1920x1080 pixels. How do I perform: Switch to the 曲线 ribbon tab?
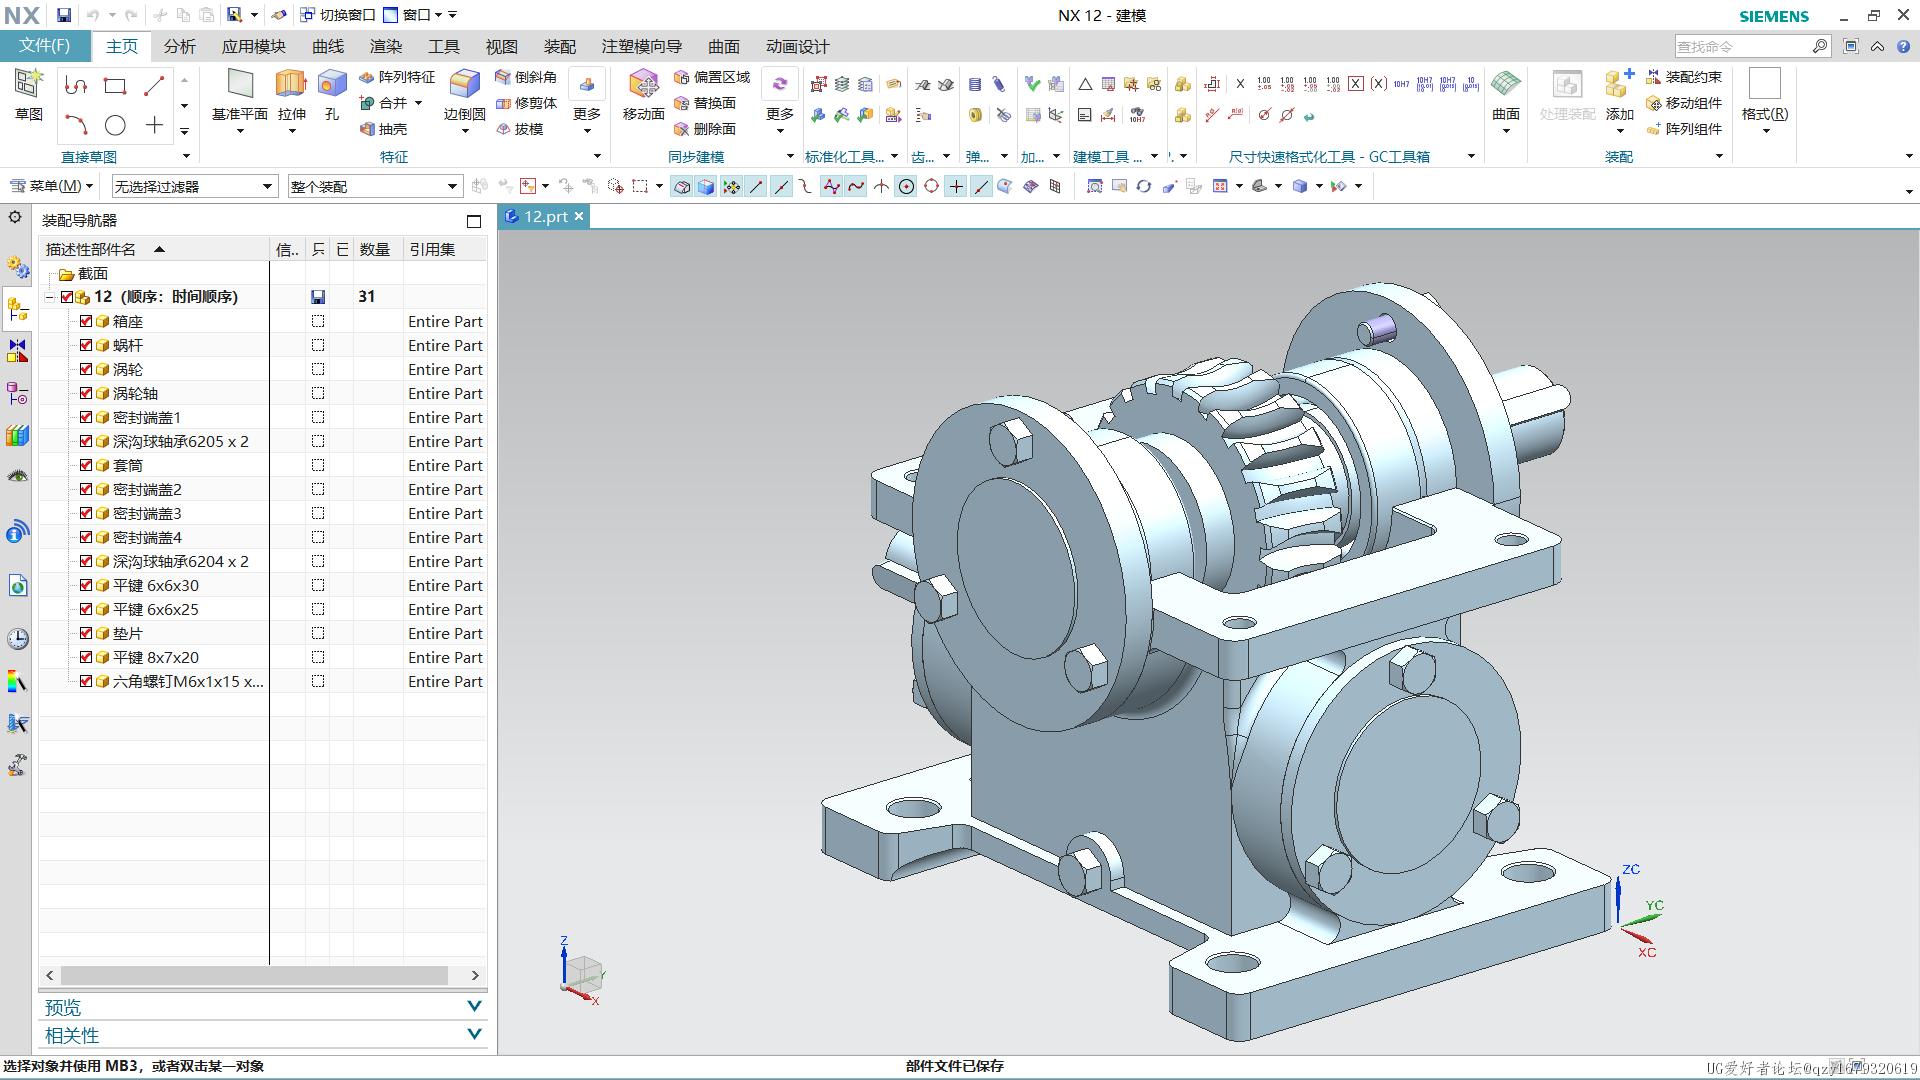(328, 46)
